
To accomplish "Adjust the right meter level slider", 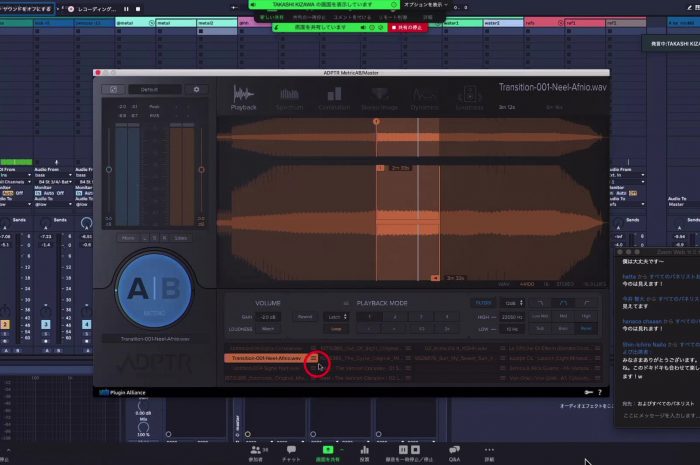I will pyautogui.click(x=201, y=170).
